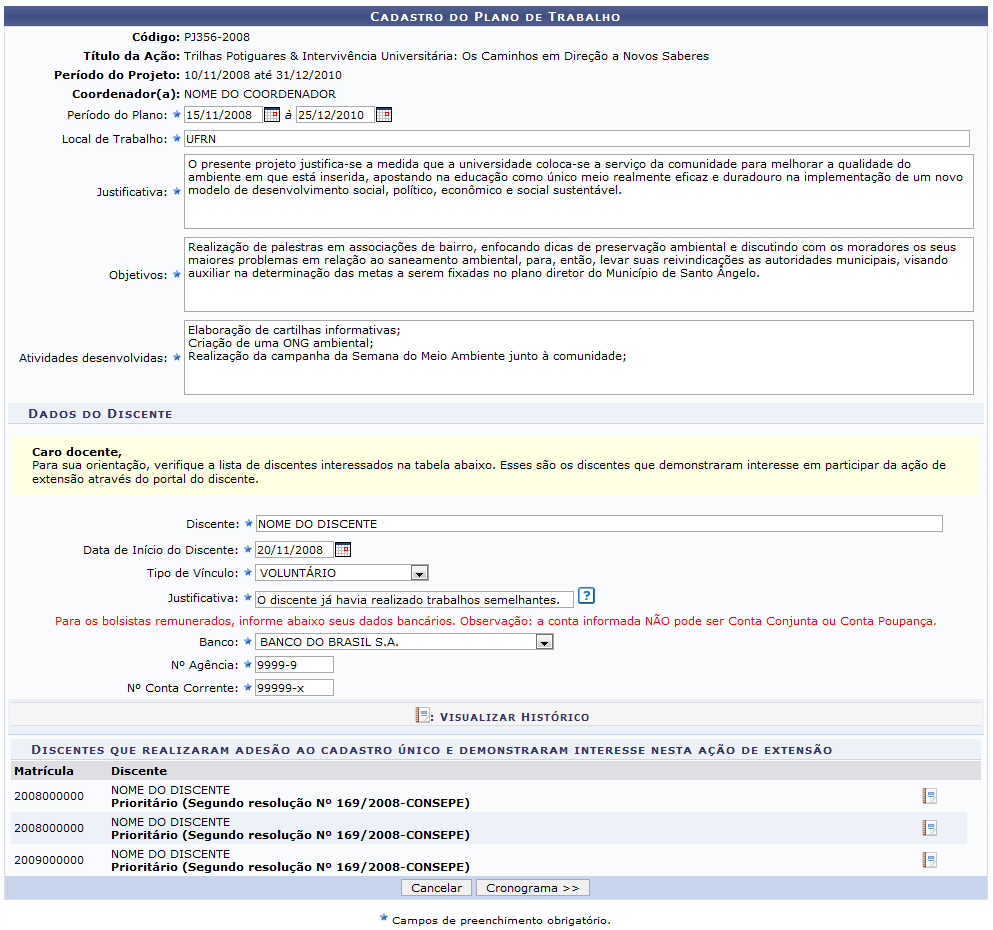Click the Local de Trabalho field
The width and height of the screenshot is (993, 930).
(576, 139)
